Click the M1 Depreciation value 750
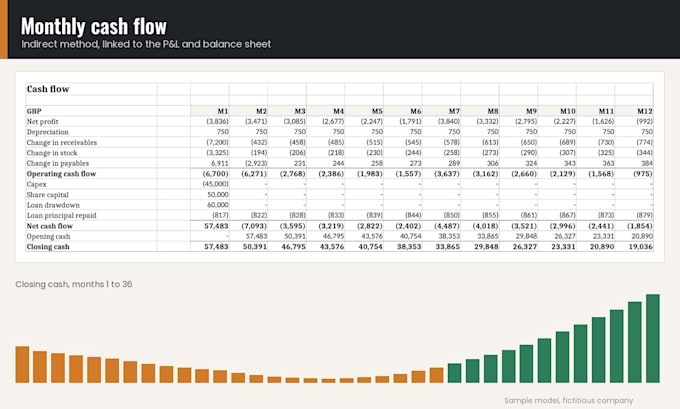The width and height of the screenshot is (680, 409). coord(223,132)
